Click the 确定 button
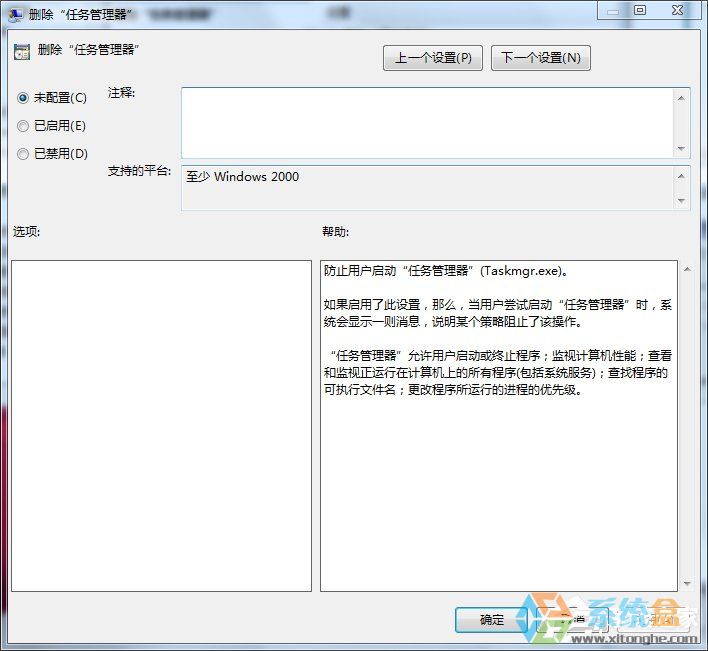Viewport: 708px width, 651px height. pyautogui.click(x=491, y=620)
